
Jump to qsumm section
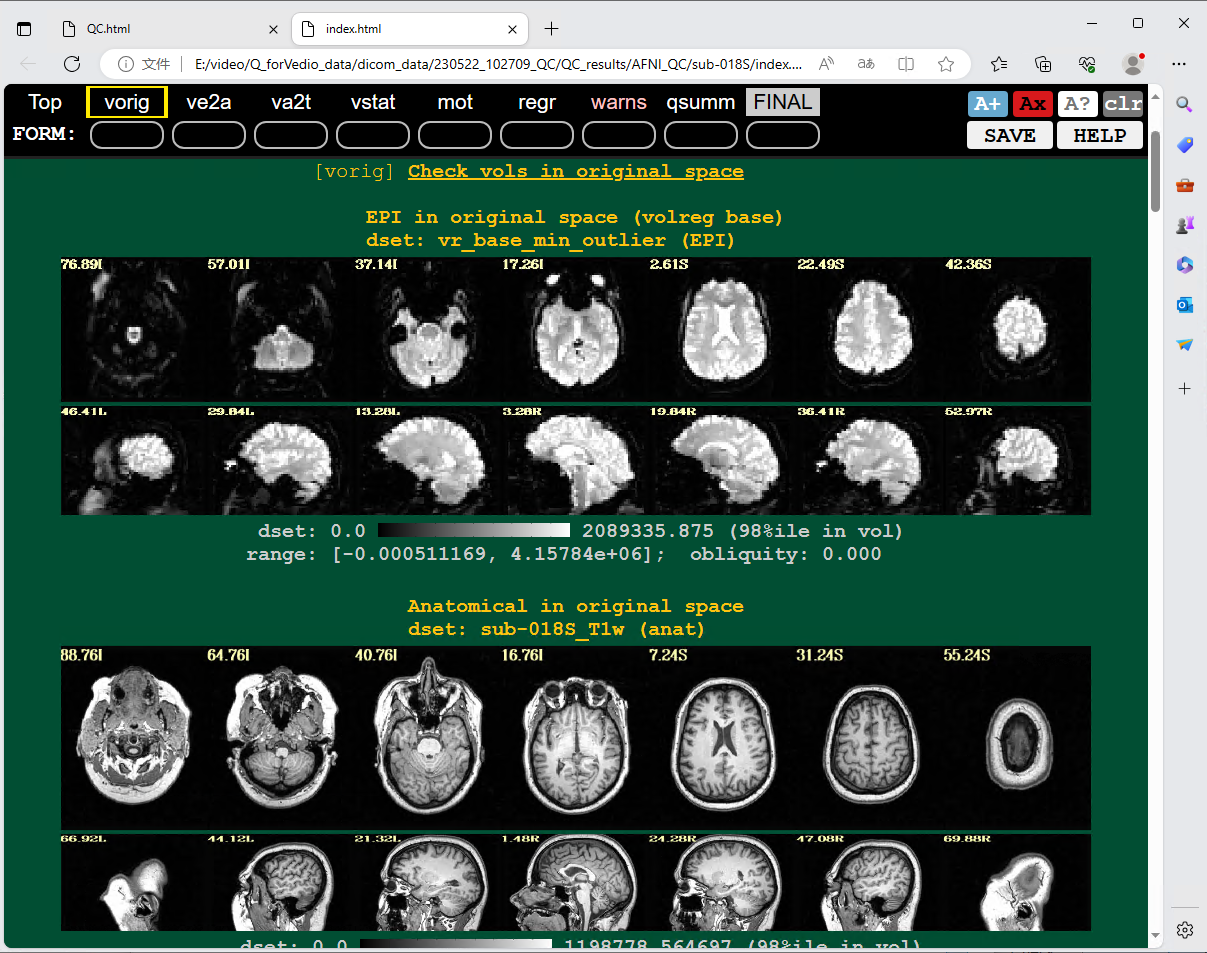click(x=701, y=102)
